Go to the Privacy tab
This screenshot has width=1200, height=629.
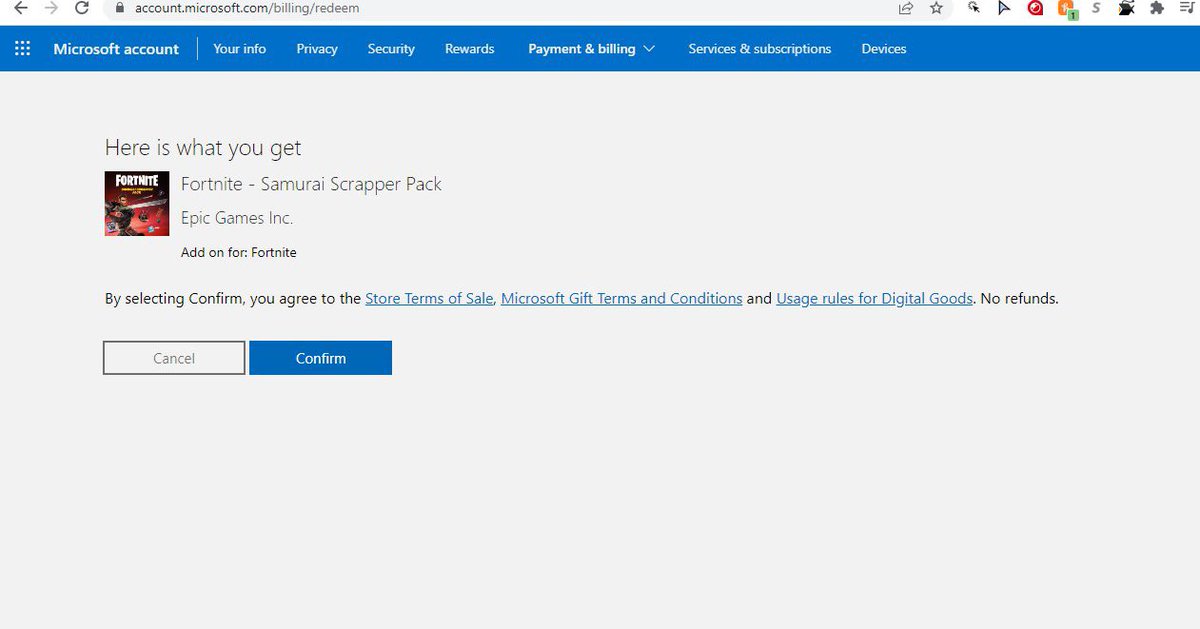click(317, 48)
